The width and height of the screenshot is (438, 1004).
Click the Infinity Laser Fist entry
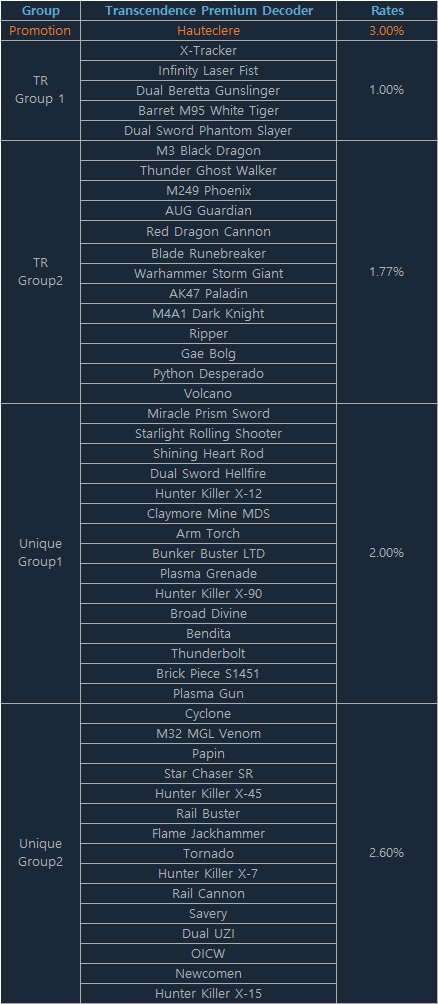[x=209, y=70]
